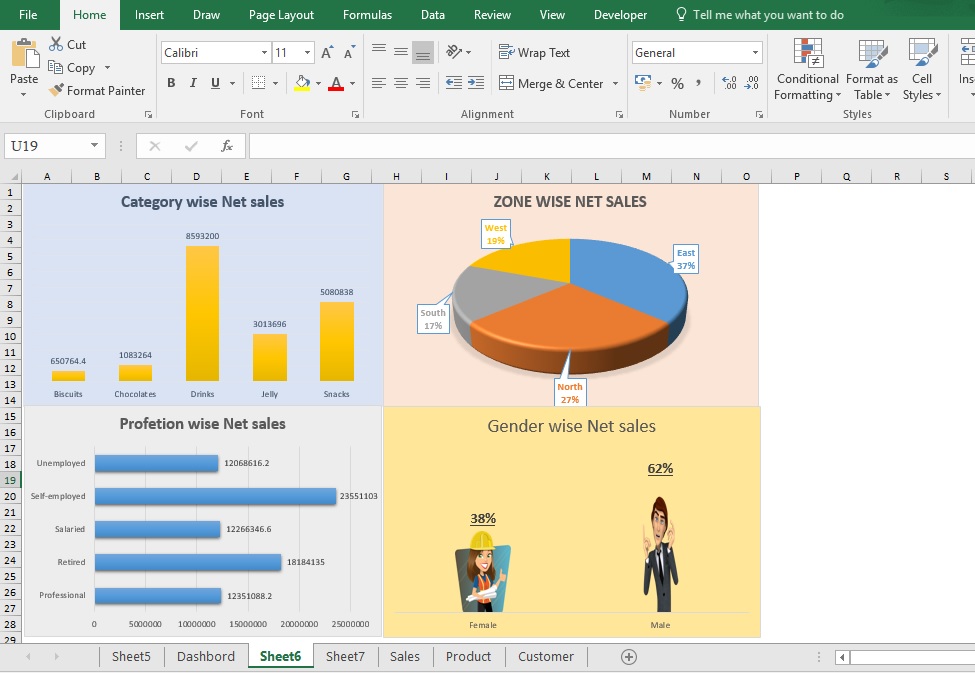The image size is (975, 673).
Task: Apply Comma Style
Action: (699, 83)
